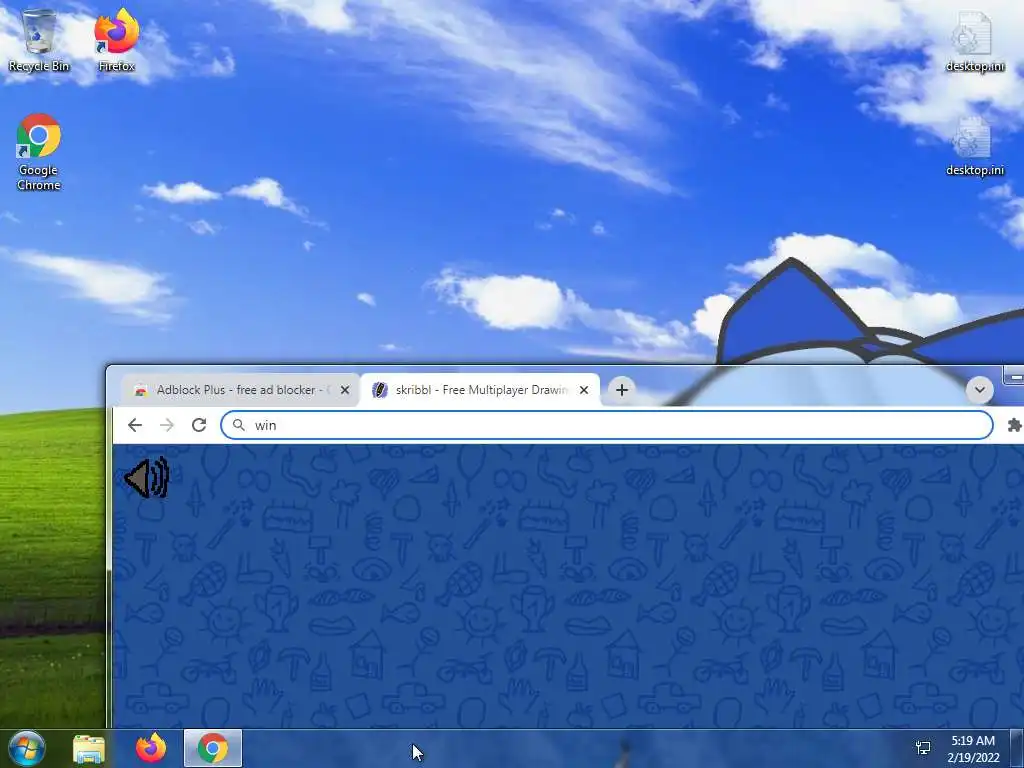Select the lower desktop.ini file icon

tap(974, 146)
